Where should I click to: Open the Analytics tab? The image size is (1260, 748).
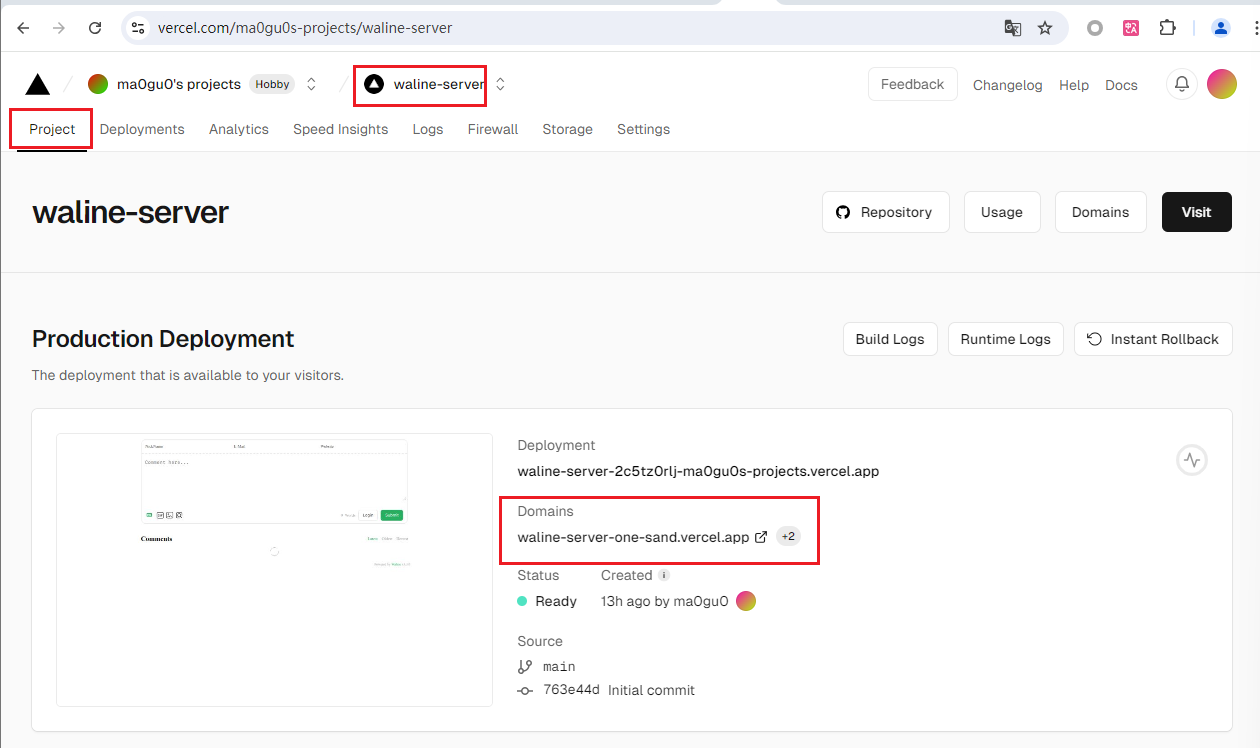[x=239, y=129]
